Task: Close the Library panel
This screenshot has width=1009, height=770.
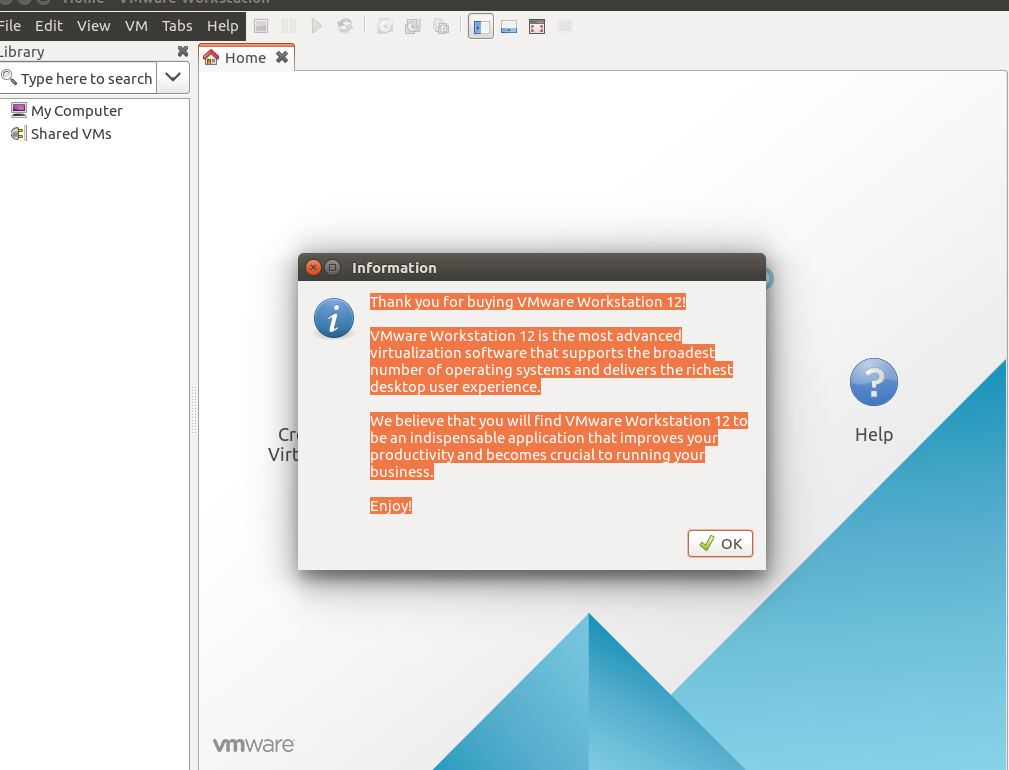Action: pyautogui.click(x=183, y=51)
